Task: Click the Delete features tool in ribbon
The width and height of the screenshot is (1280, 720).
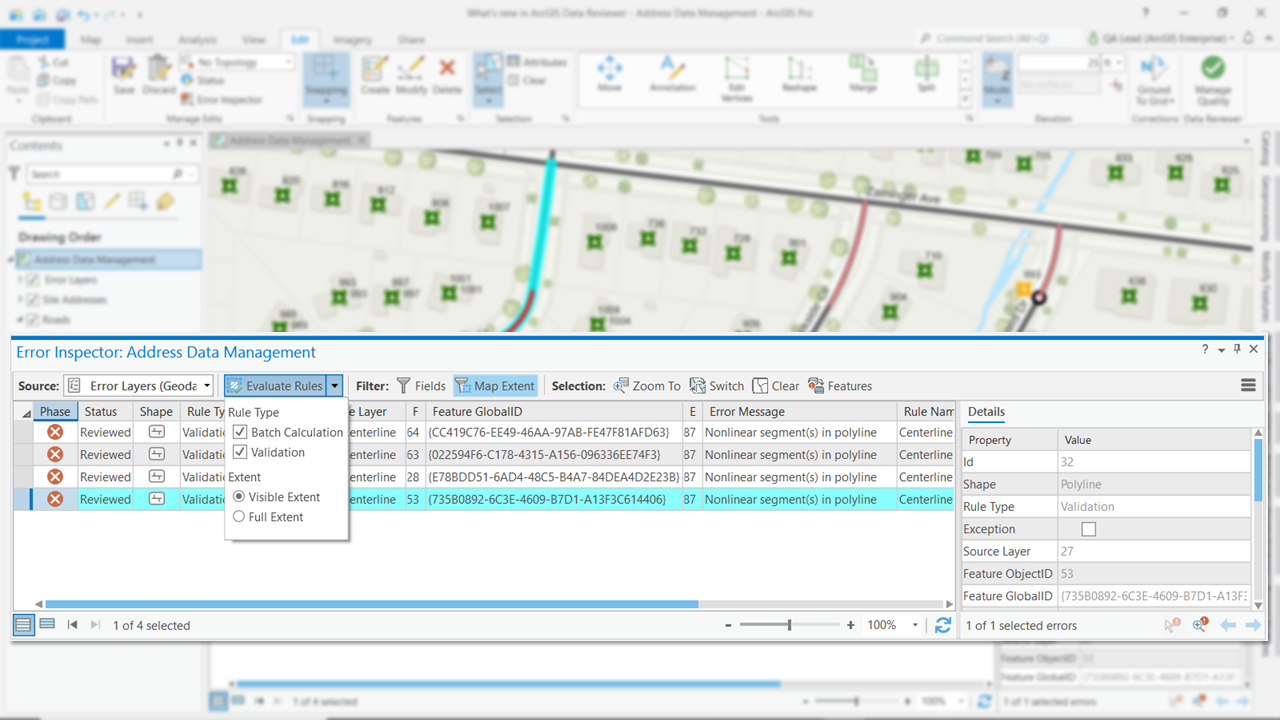Action: tap(447, 76)
